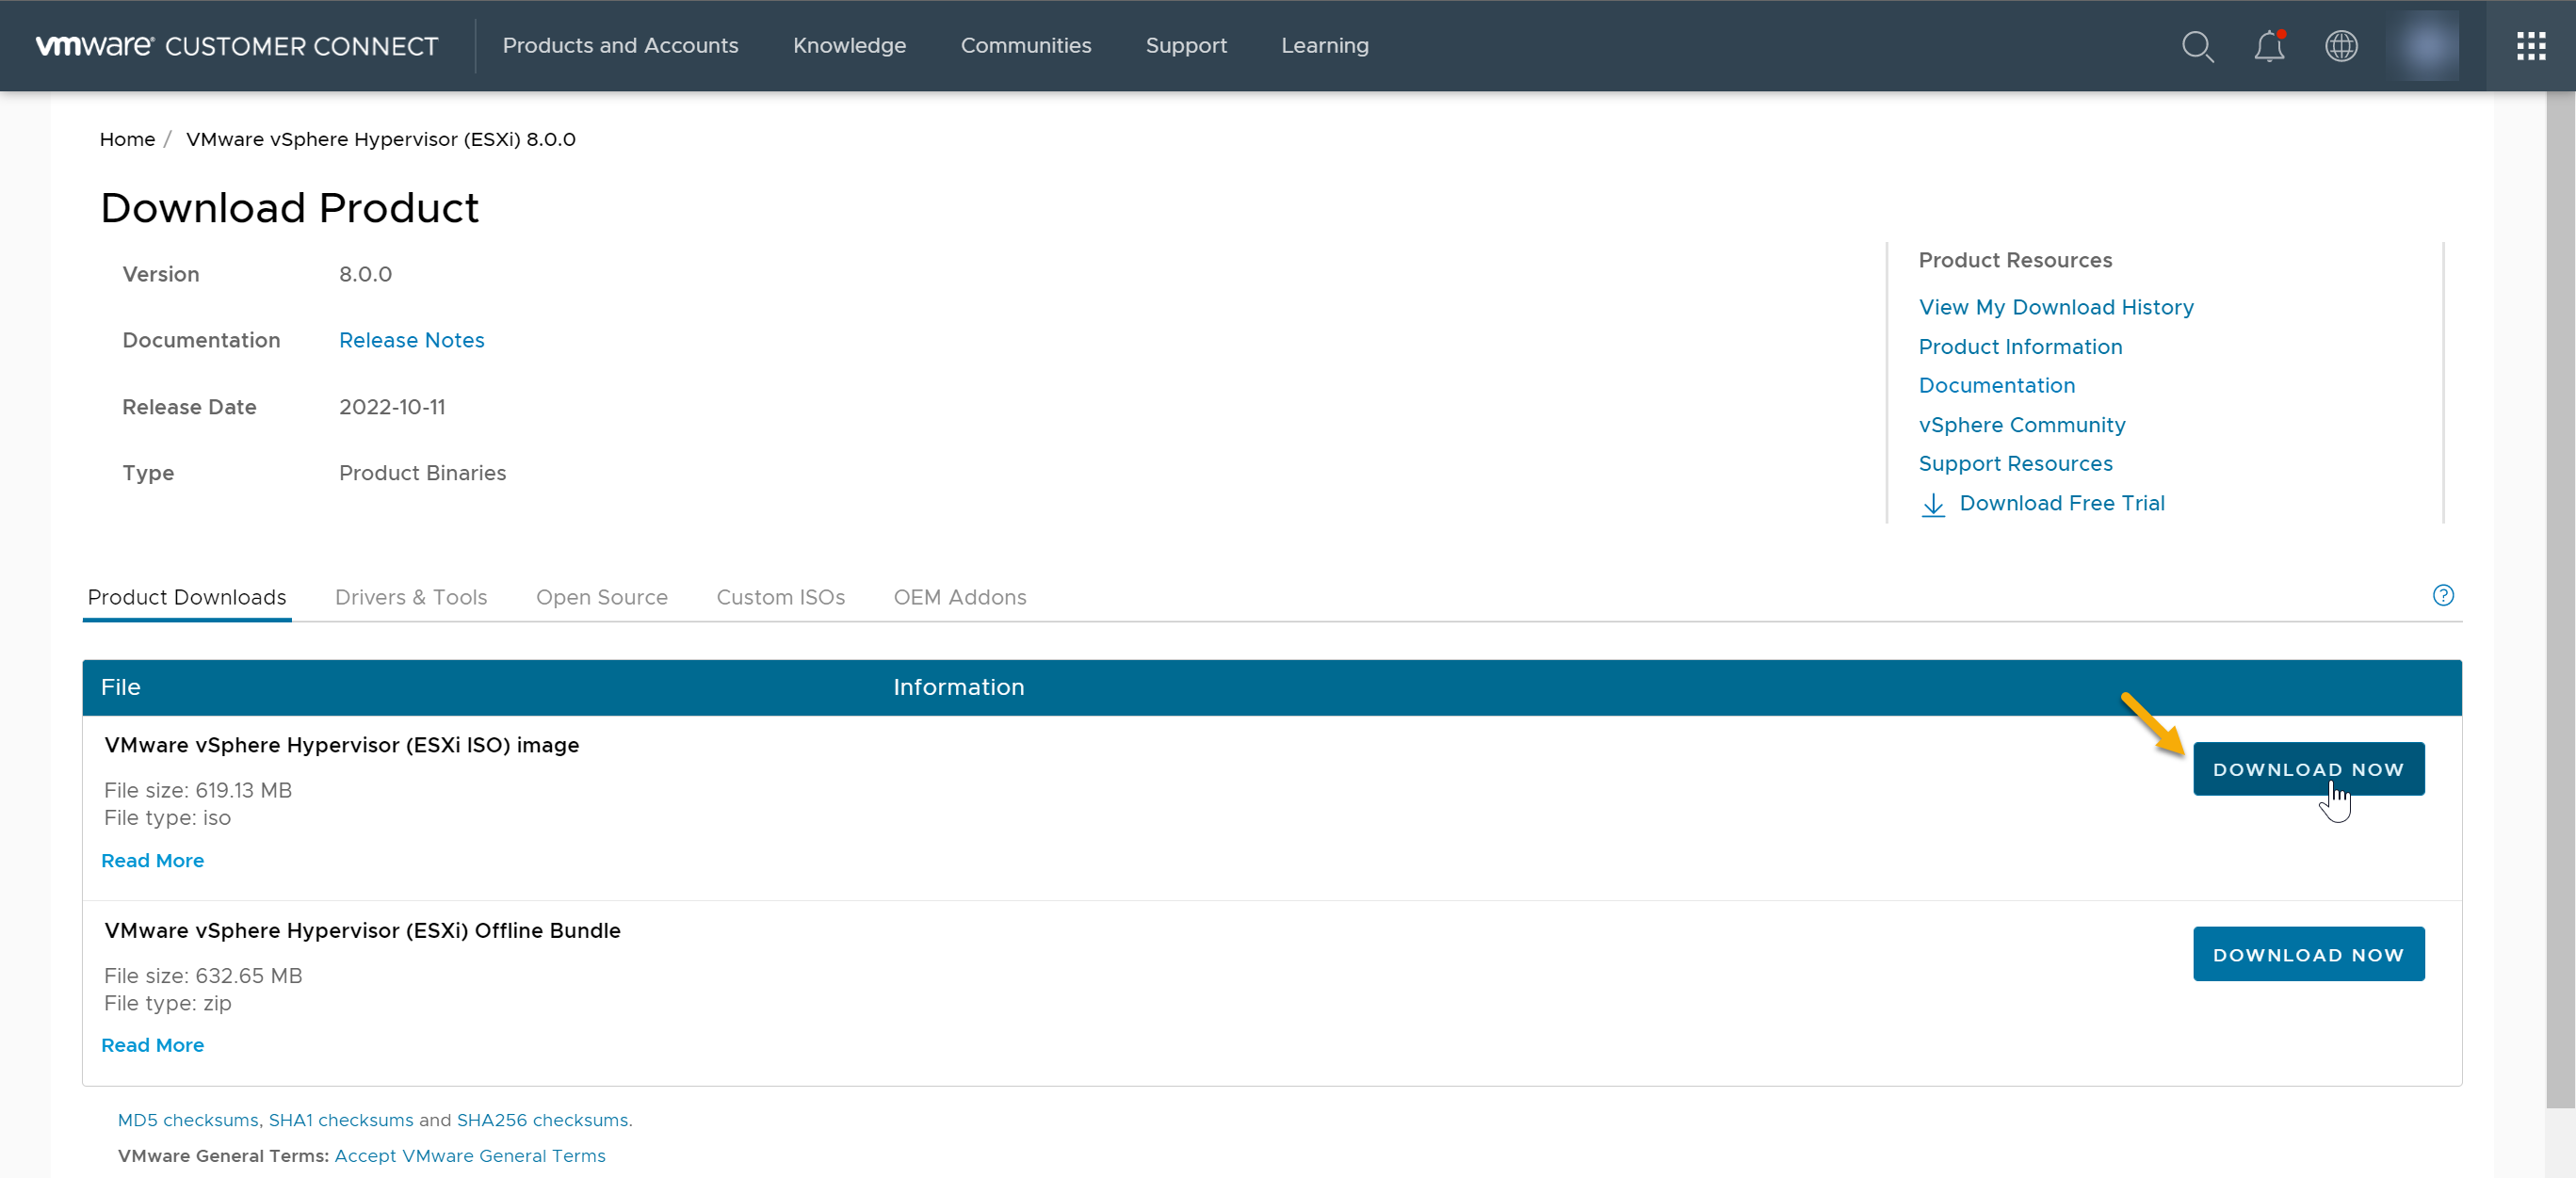Open the Communities menu
The image size is (2576, 1178).
tap(1025, 46)
